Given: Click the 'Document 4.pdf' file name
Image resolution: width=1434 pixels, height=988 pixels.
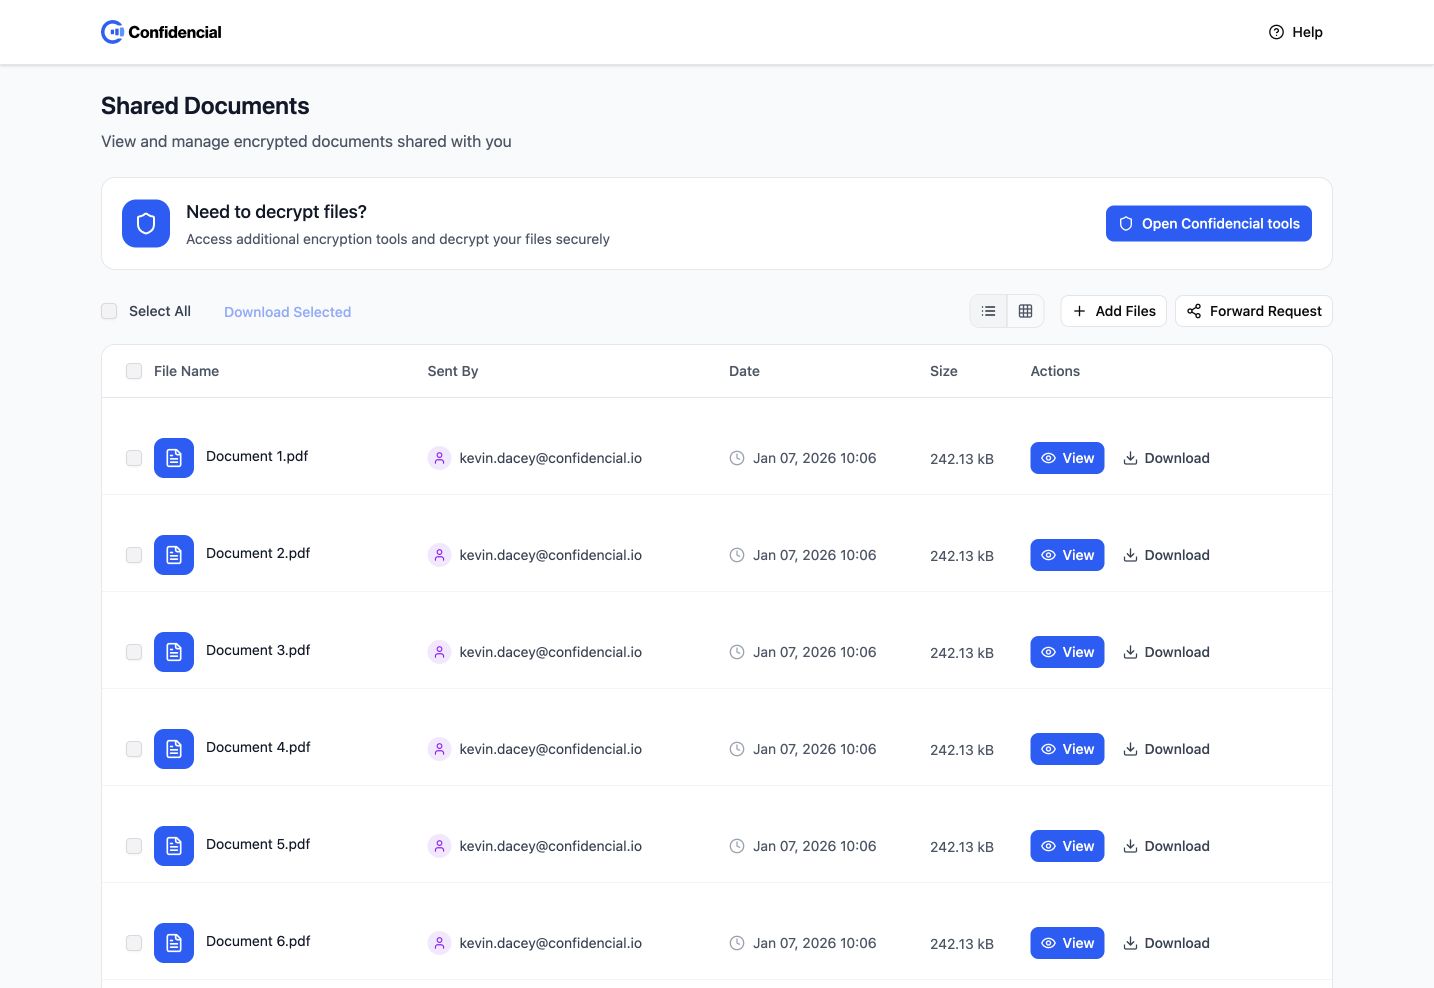Looking at the screenshot, I should (258, 747).
